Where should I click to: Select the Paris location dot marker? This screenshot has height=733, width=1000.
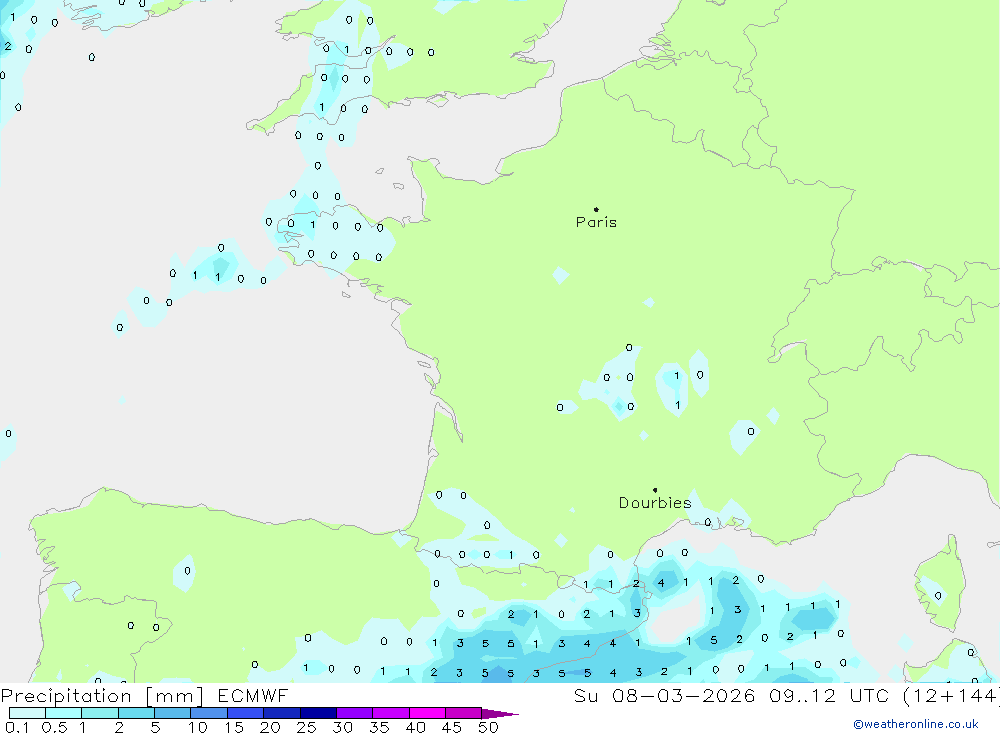[596, 209]
